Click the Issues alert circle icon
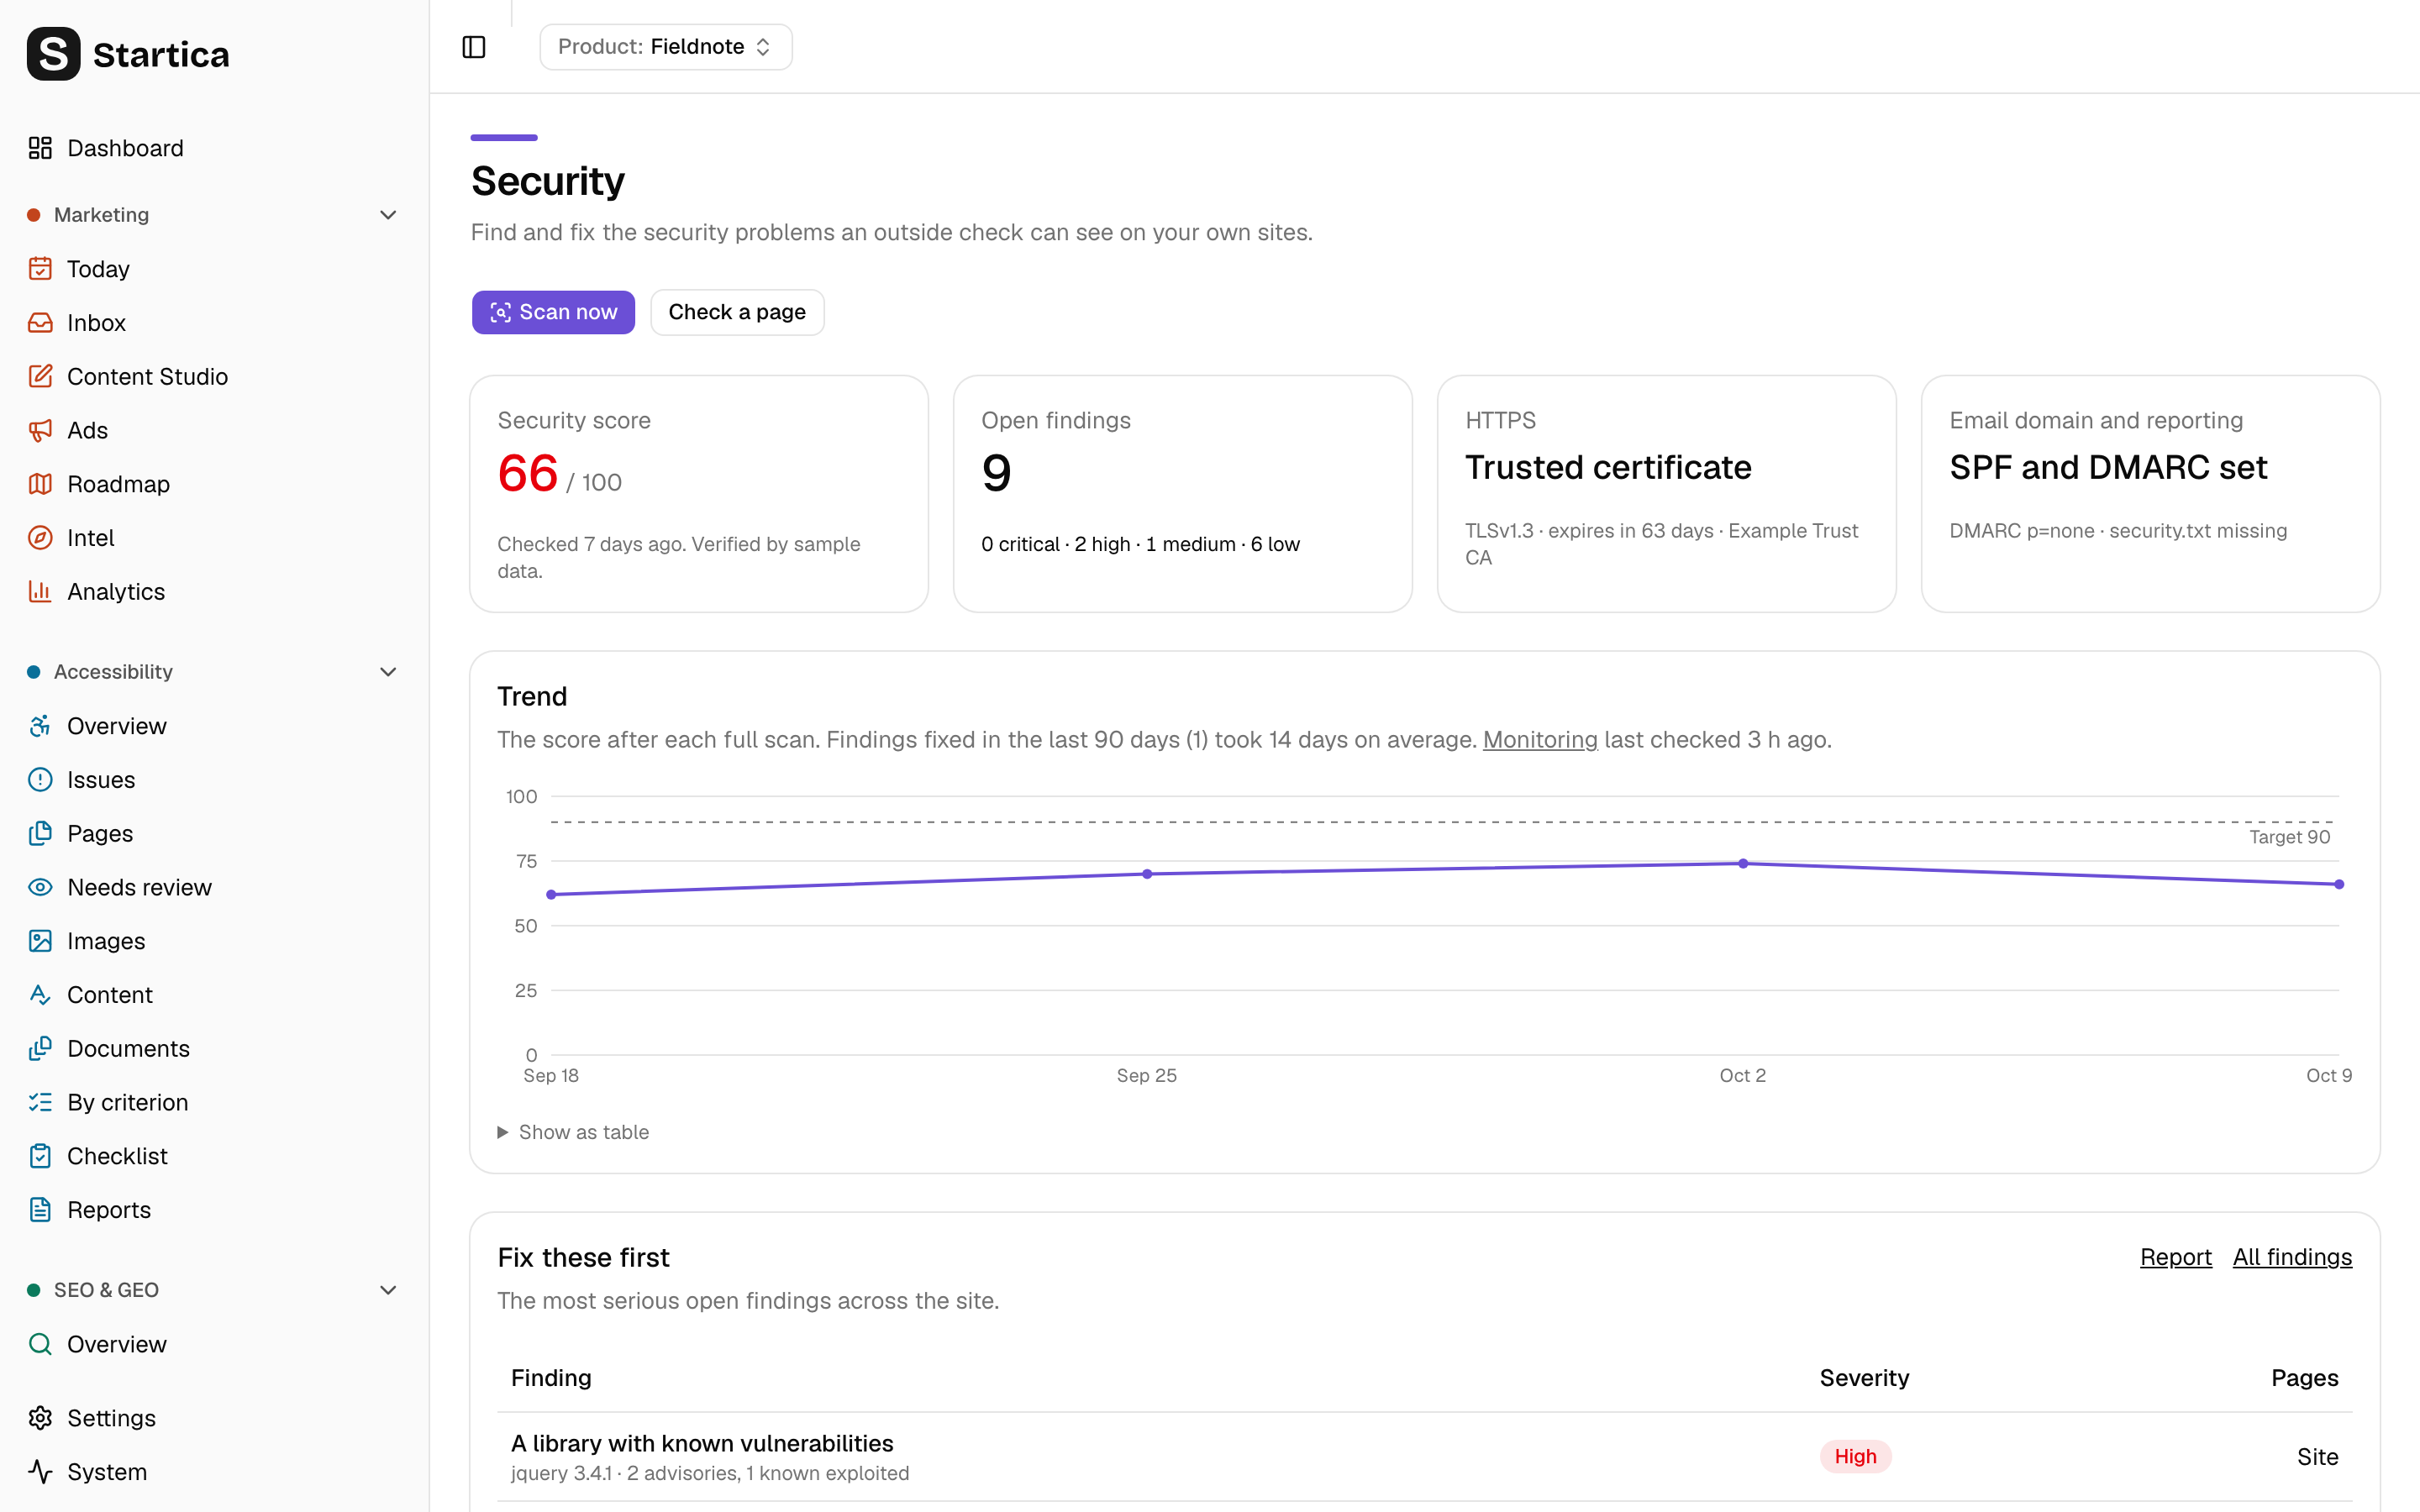 40,780
